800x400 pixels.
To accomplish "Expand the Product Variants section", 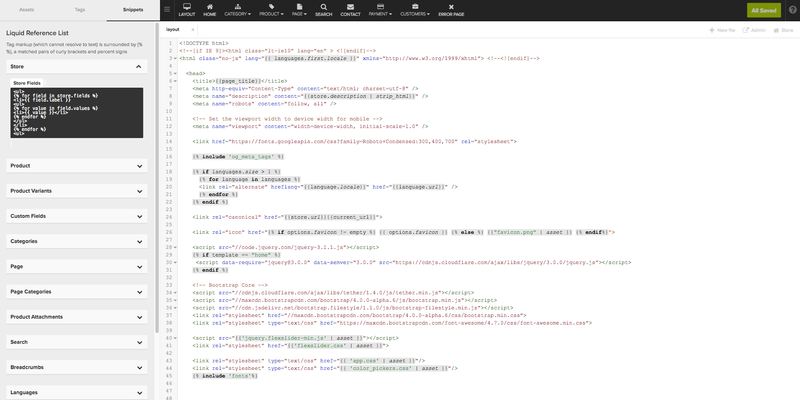I will coord(77,191).
